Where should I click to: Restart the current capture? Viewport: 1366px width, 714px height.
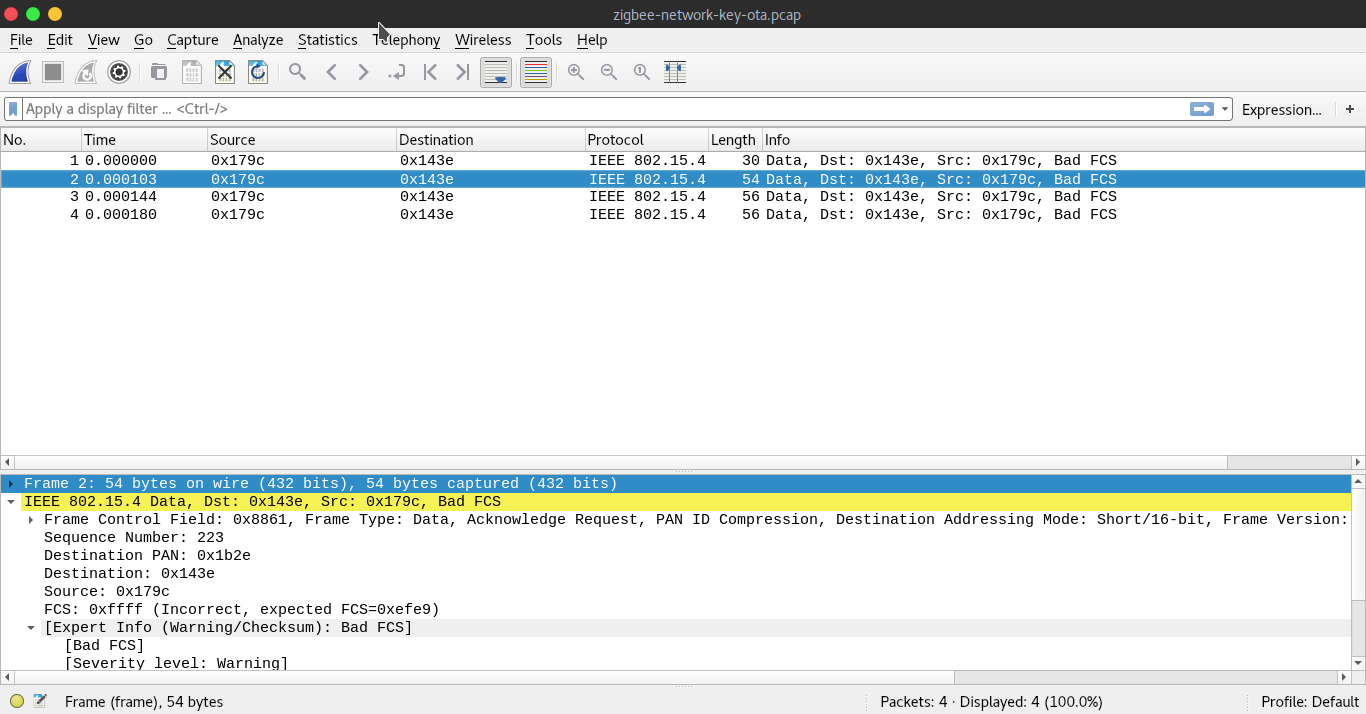click(86, 72)
